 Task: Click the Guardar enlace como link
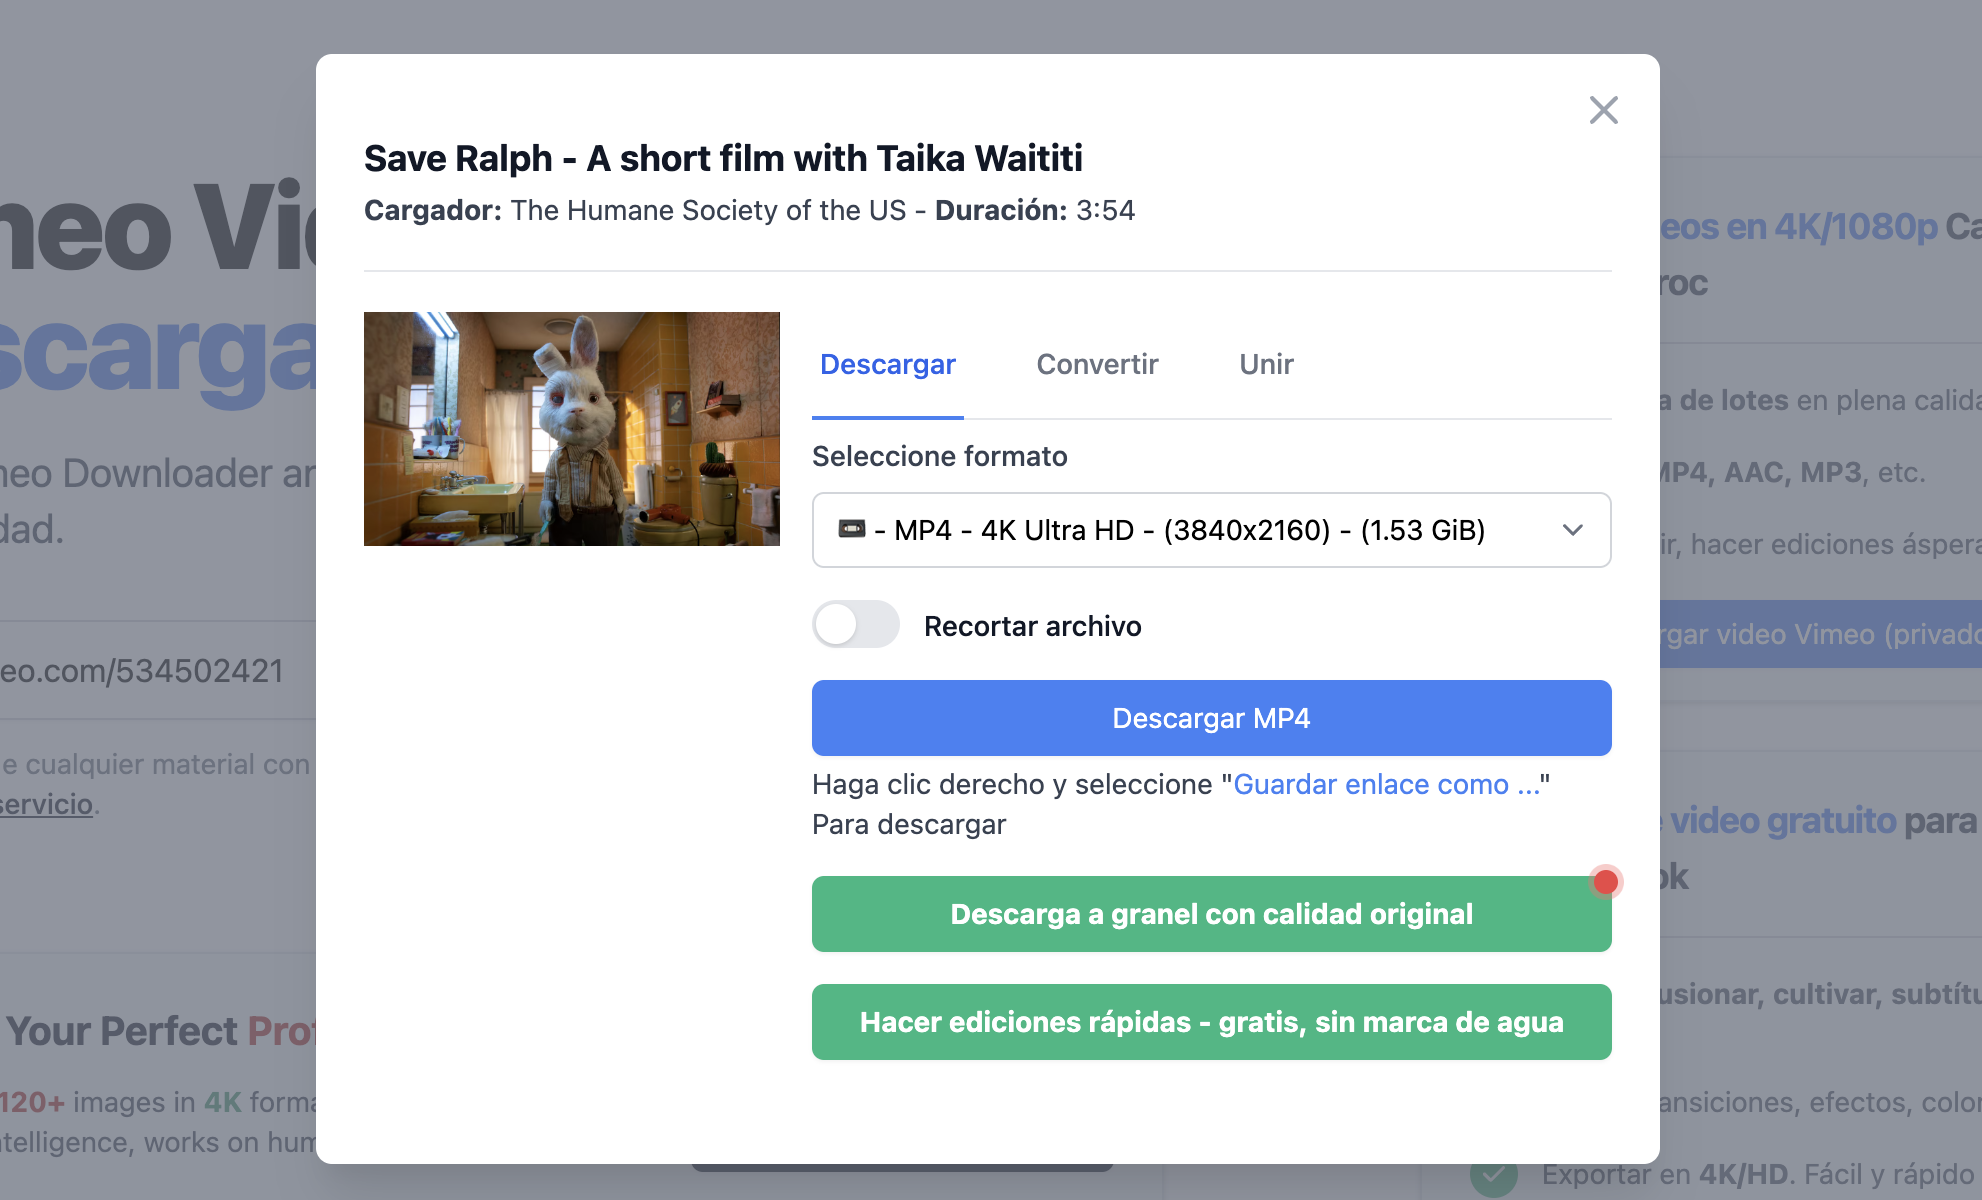1386,785
